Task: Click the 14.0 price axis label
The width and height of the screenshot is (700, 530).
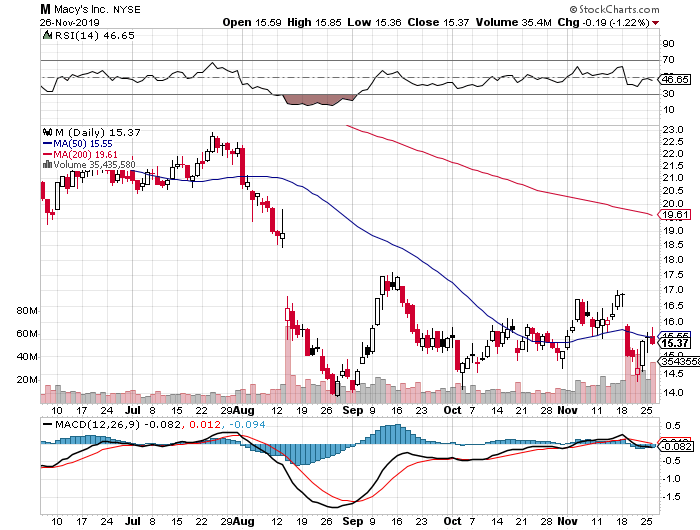Action: coord(673,392)
